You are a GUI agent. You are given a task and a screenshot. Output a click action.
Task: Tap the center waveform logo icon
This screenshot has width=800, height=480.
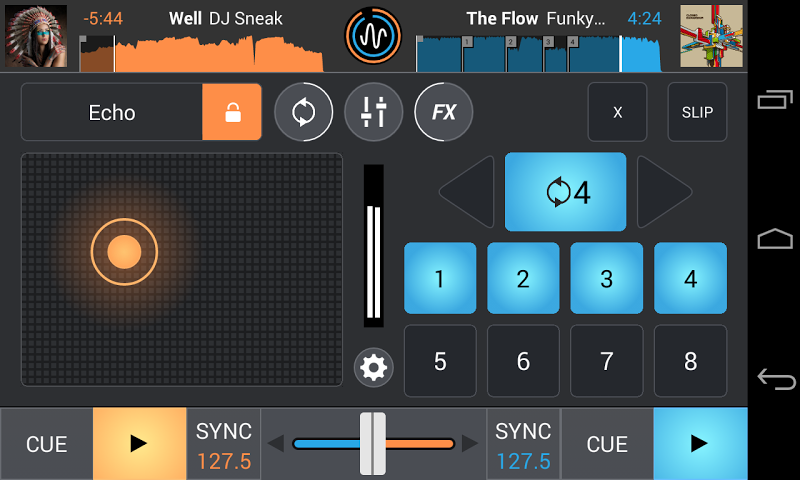(373, 36)
